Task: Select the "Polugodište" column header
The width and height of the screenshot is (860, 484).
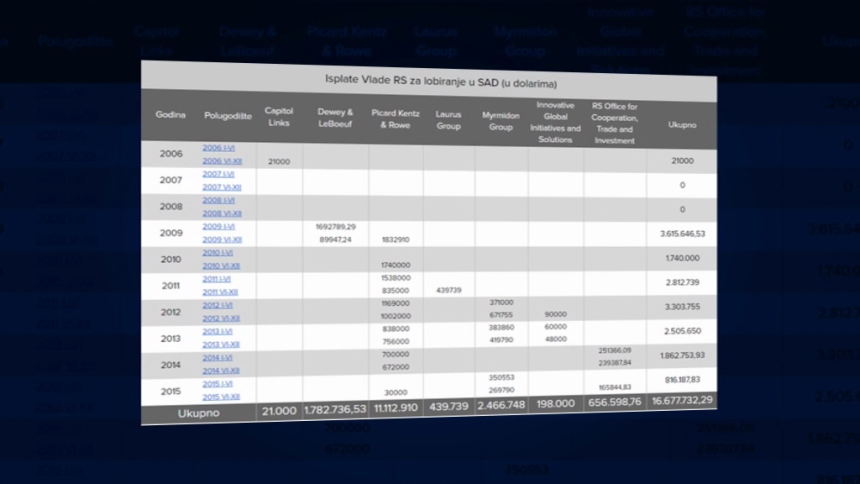Action: (x=228, y=116)
